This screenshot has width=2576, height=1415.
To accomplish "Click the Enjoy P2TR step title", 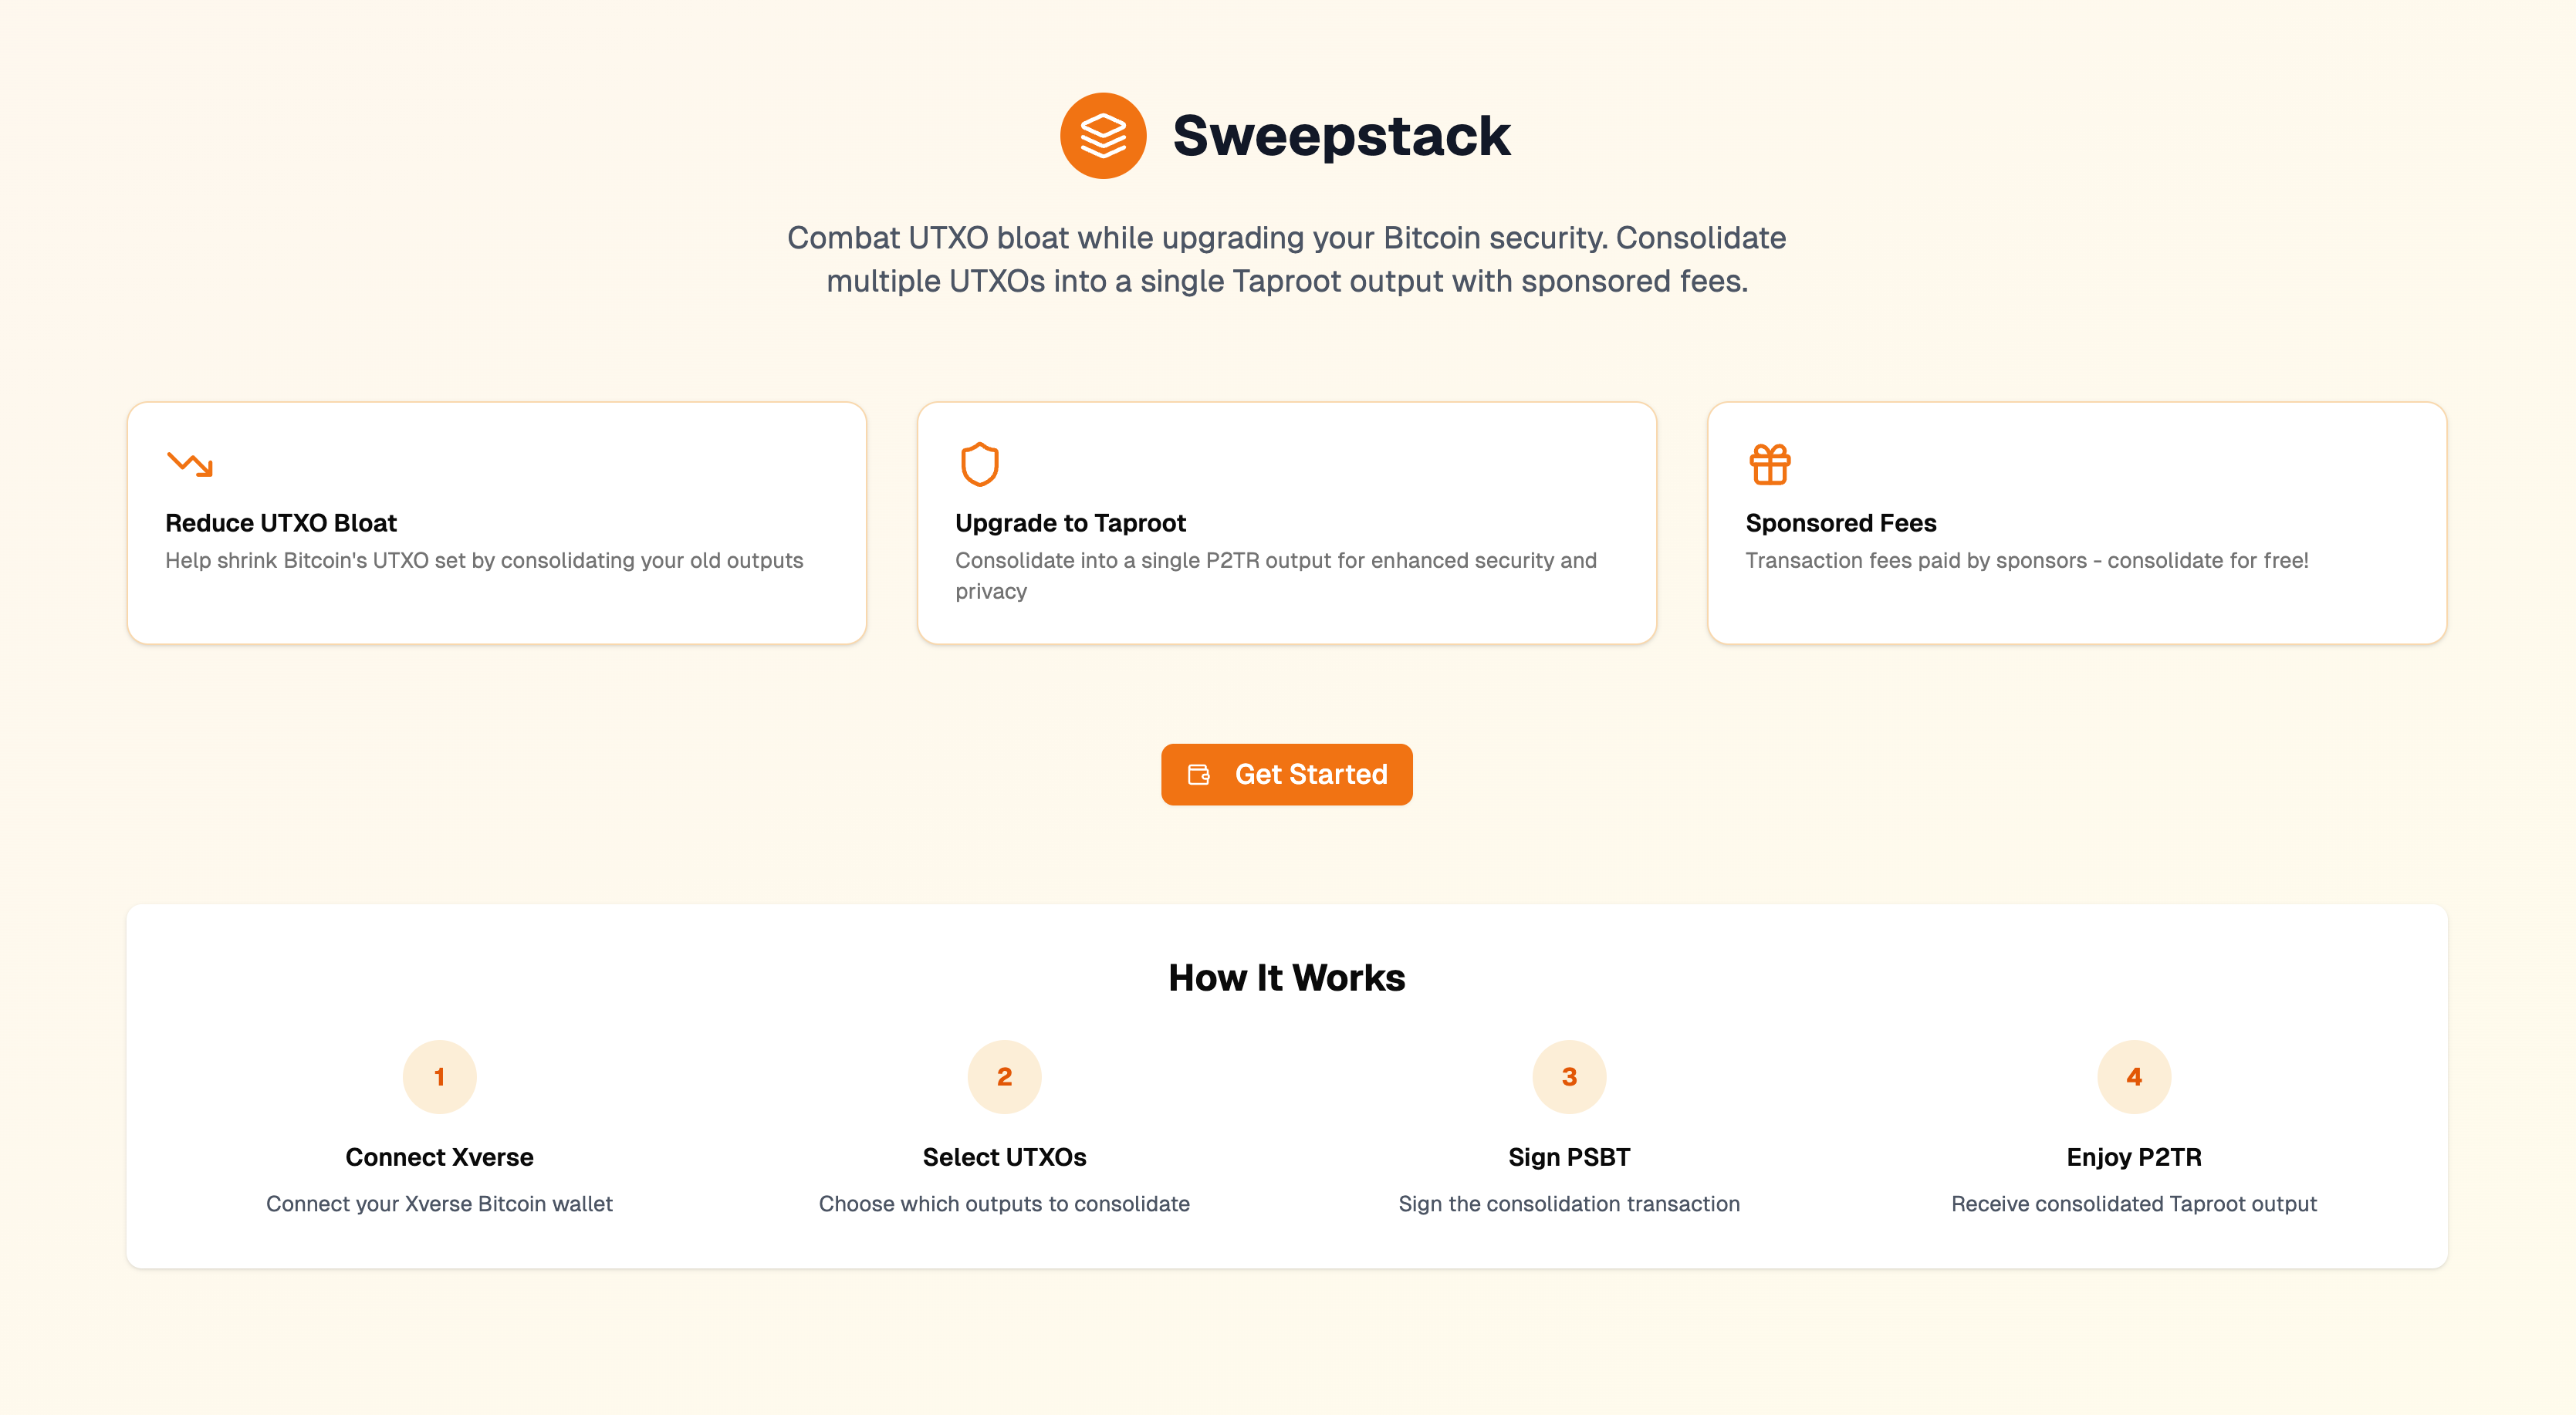I will pos(2134,1157).
